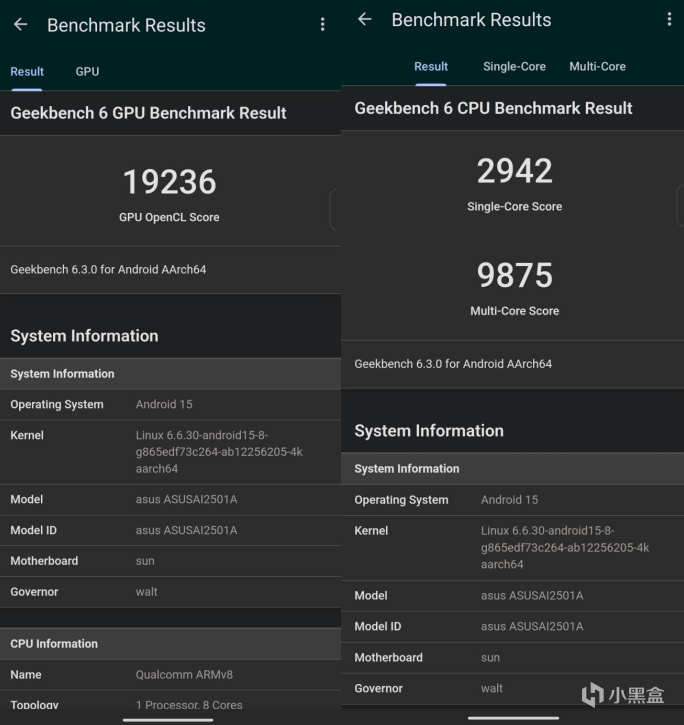Open three-dot overflow menu on CPU results screen
Image resolution: width=684 pixels, height=725 pixels.
[669, 20]
